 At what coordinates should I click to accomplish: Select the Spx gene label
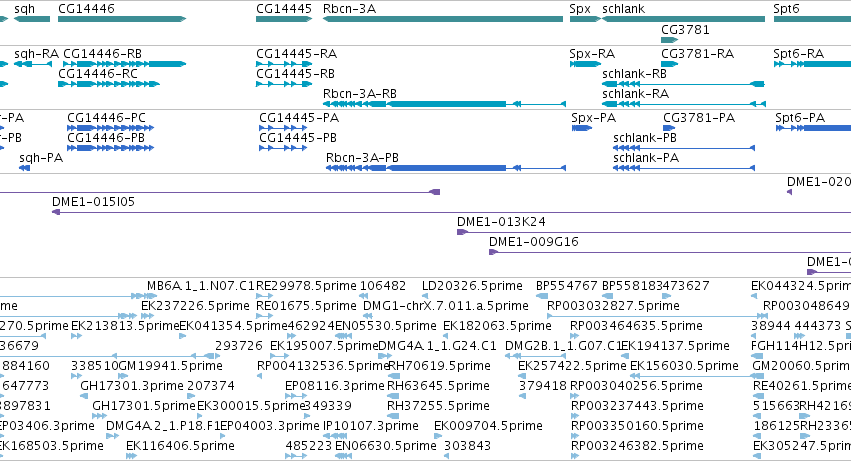(x=580, y=9)
